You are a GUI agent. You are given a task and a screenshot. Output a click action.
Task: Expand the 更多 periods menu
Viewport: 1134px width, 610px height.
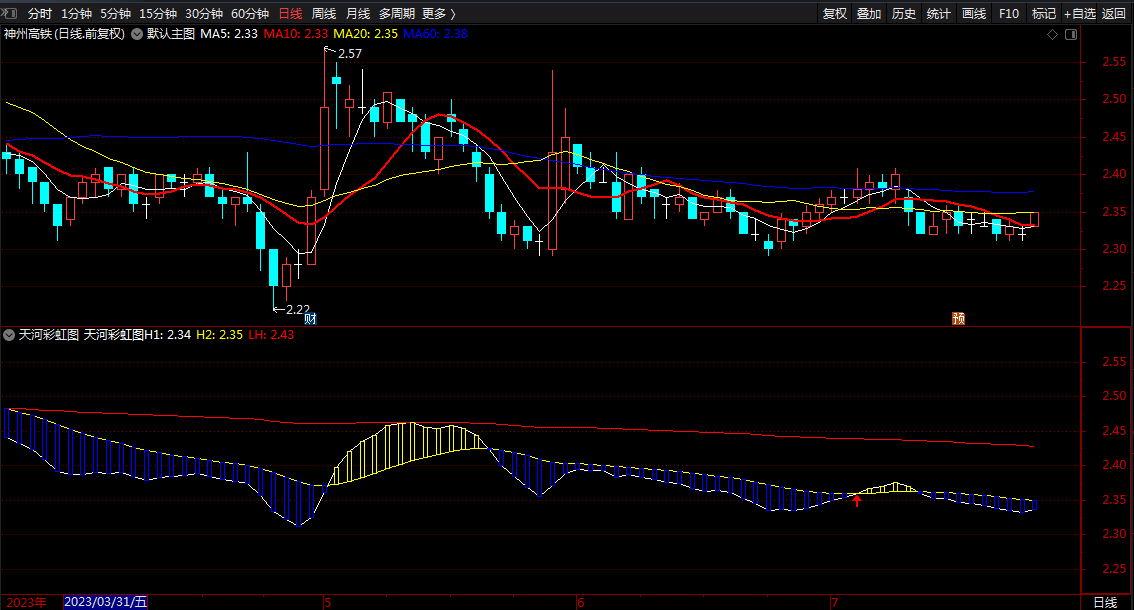(438, 14)
